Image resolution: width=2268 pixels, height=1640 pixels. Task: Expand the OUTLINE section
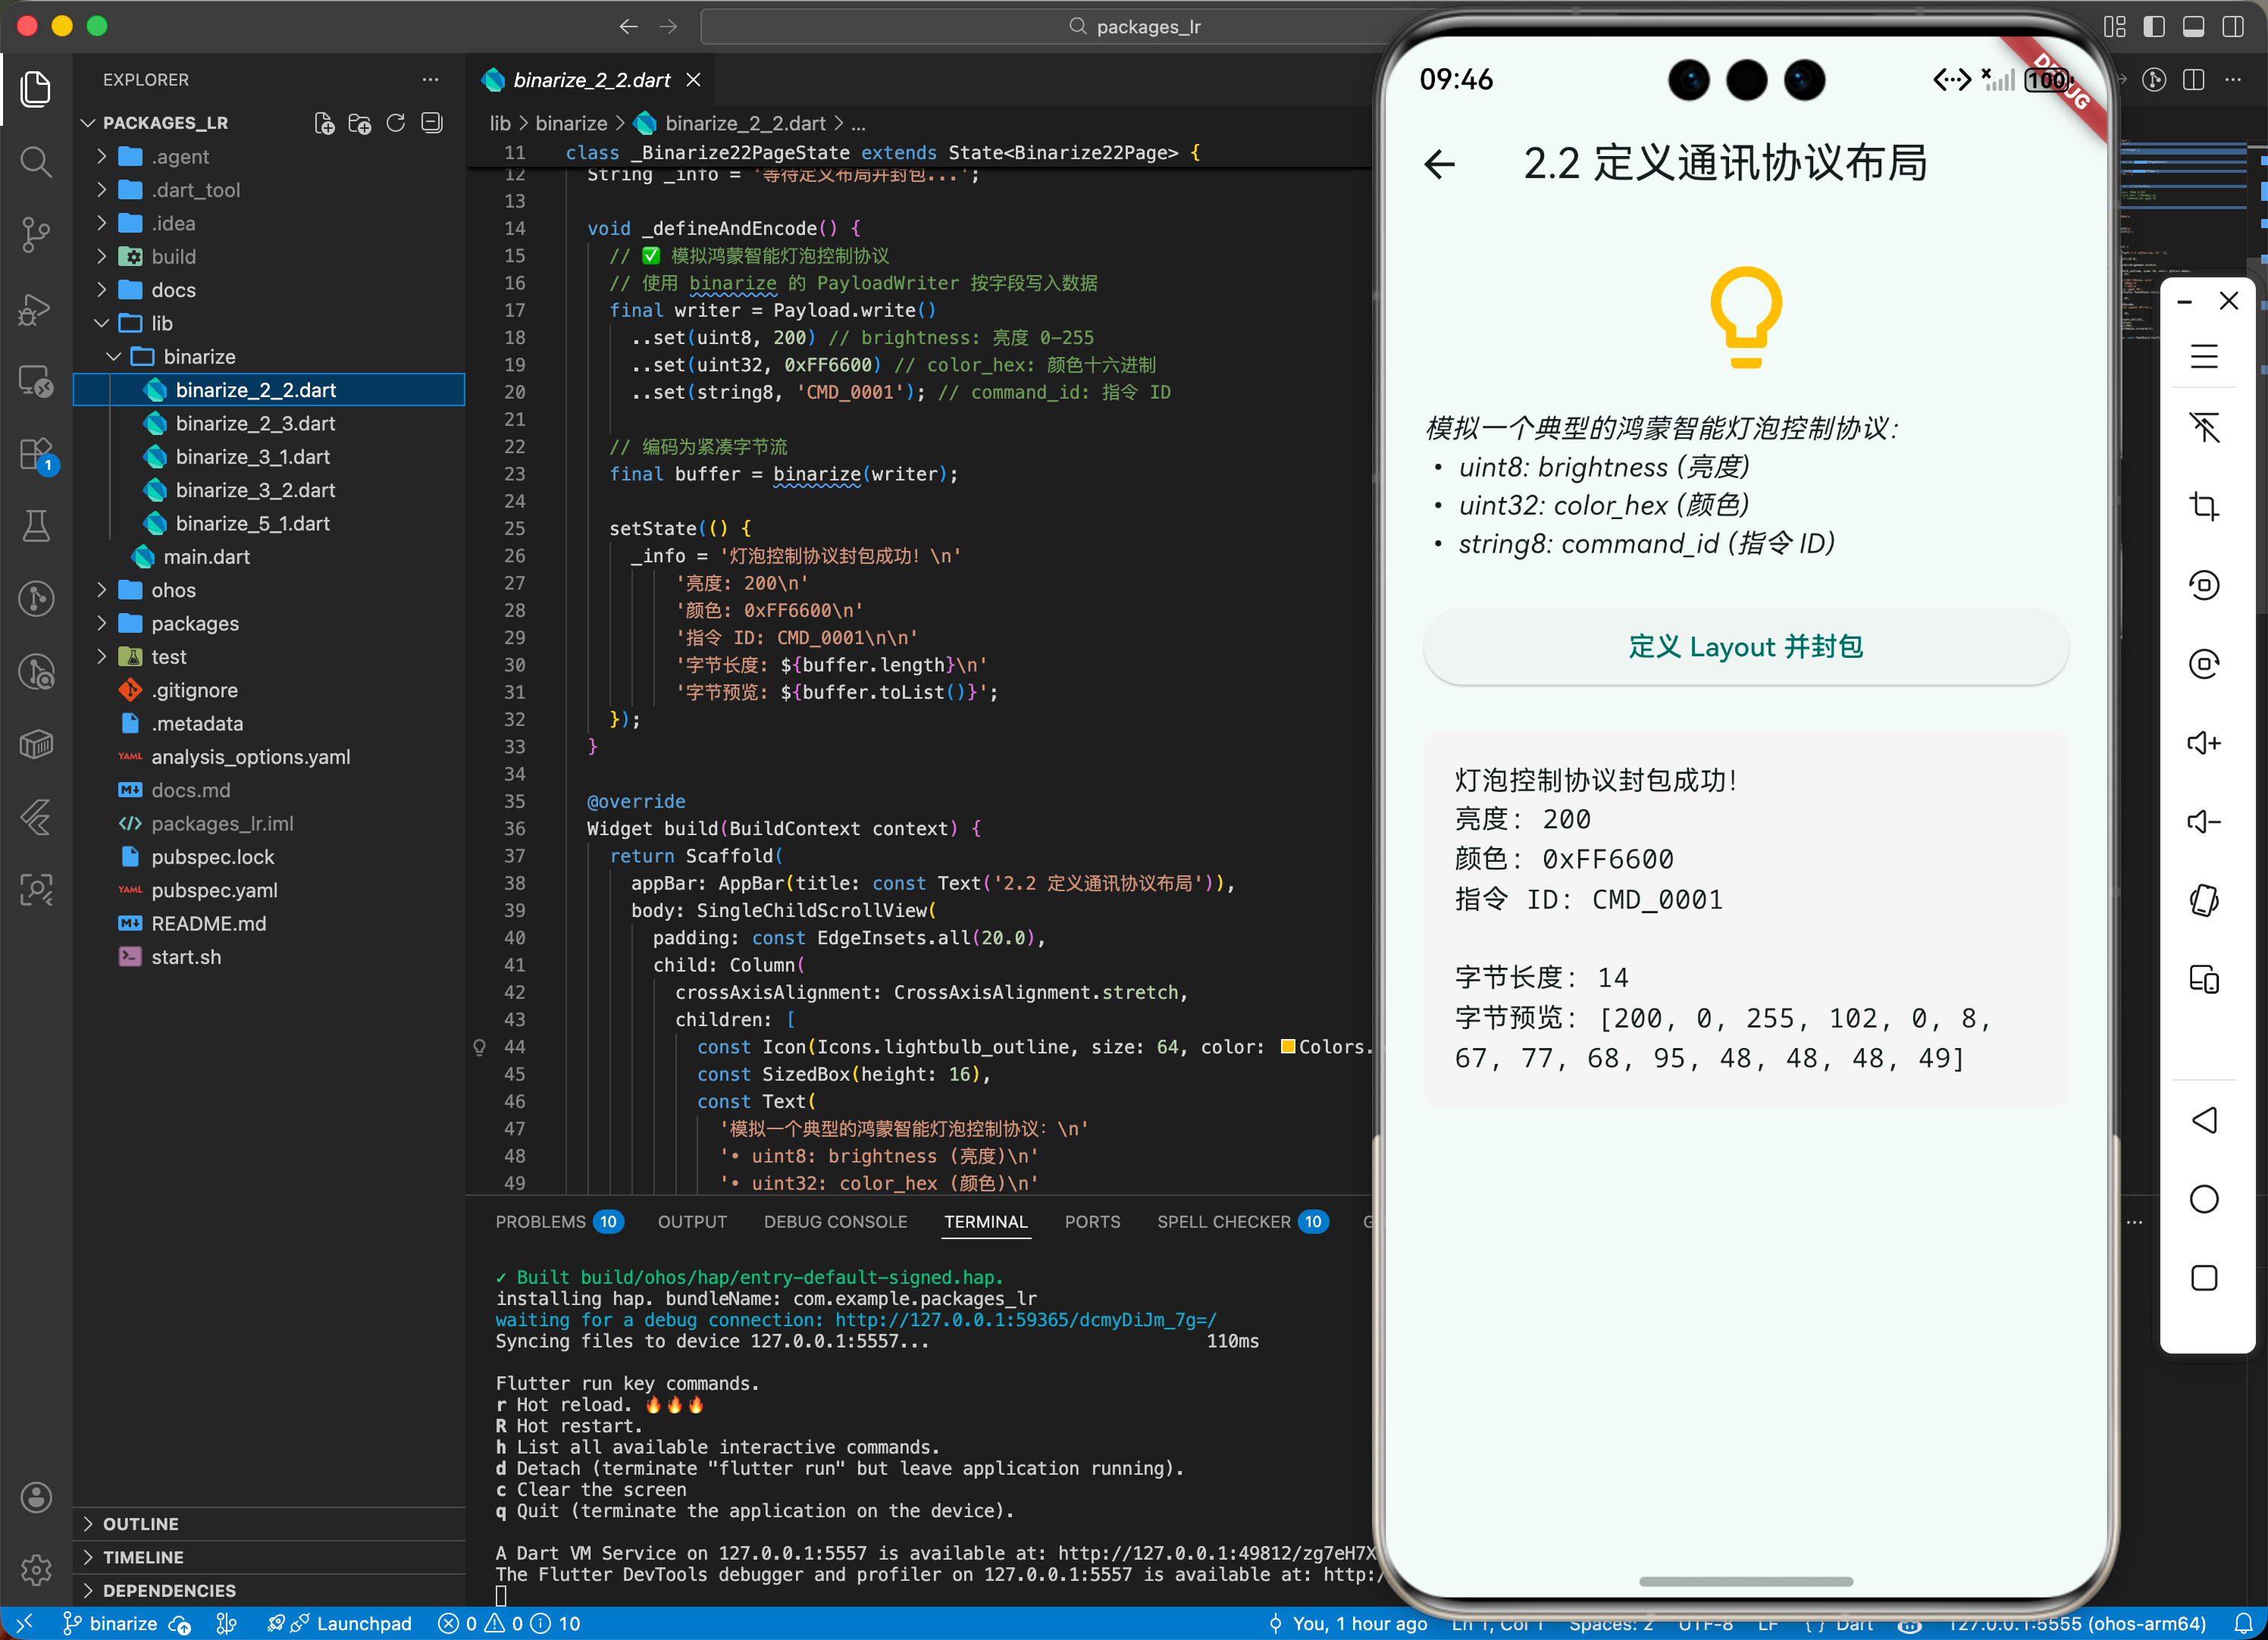tap(140, 1524)
